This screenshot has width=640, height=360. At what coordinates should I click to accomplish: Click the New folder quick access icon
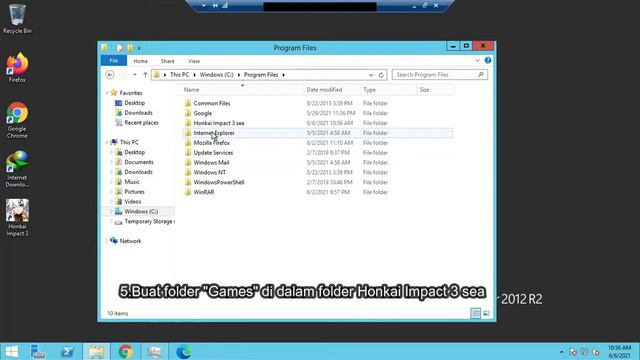130,48
